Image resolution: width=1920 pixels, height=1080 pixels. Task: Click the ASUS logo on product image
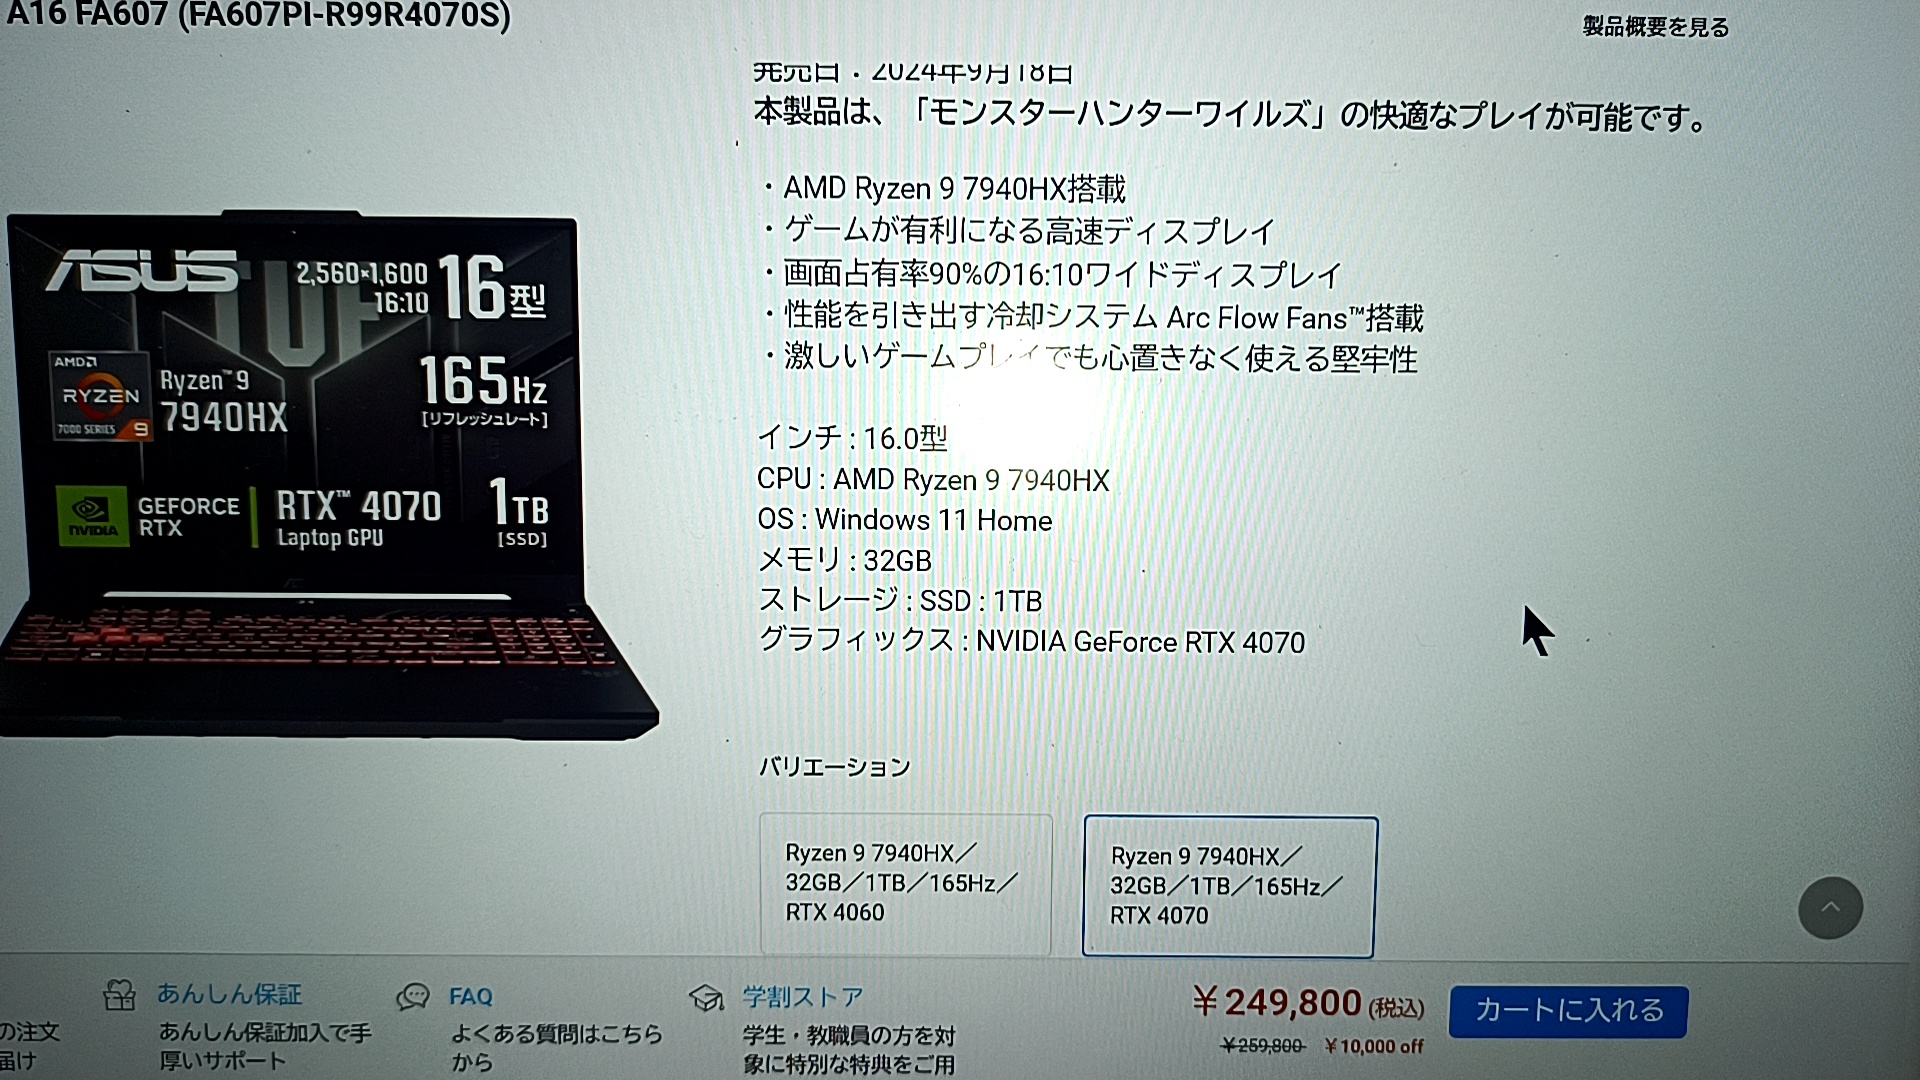click(143, 271)
